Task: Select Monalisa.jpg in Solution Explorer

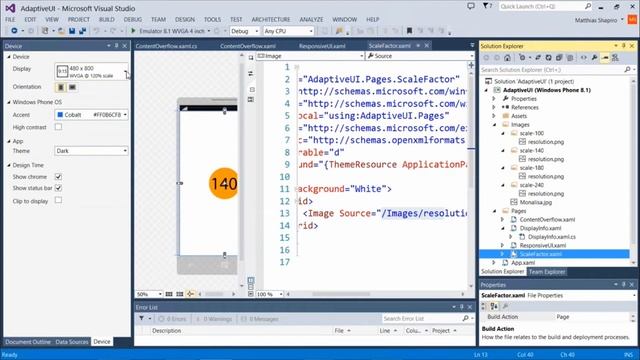Action: click(536, 202)
